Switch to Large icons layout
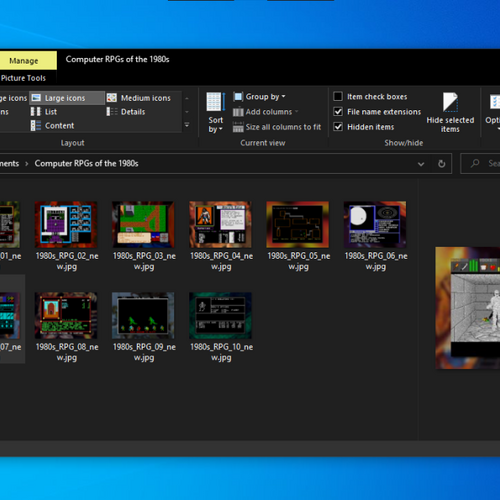The image size is (500, 500). point(67,98)
